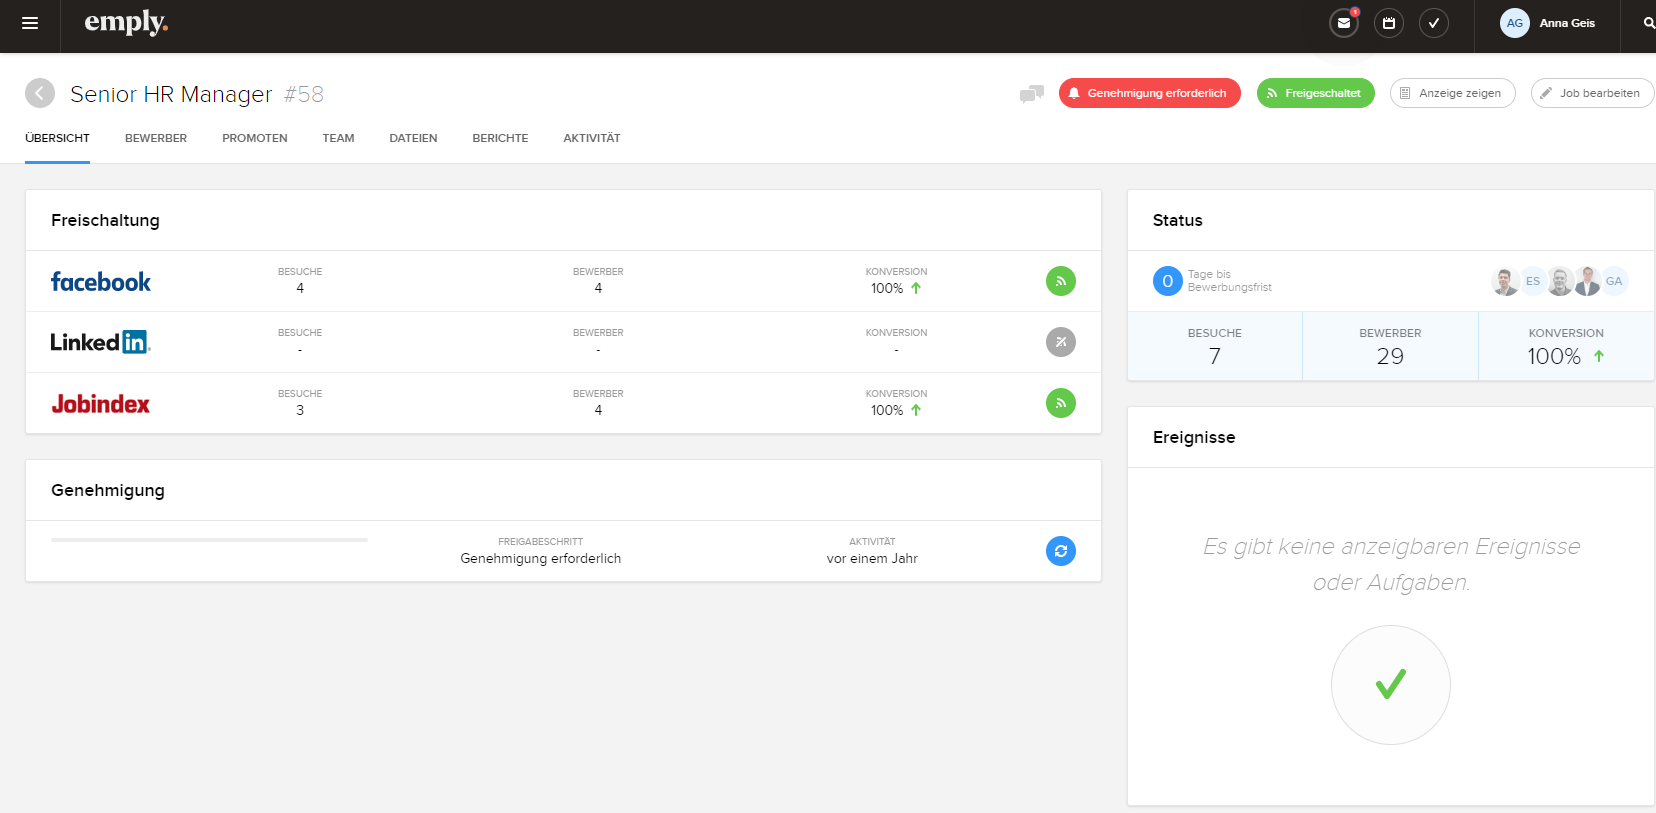Viewport: 1656px width, 813px height.
Task: Open Genehmigung erforderlich approval button
Action: (1149, 93)
